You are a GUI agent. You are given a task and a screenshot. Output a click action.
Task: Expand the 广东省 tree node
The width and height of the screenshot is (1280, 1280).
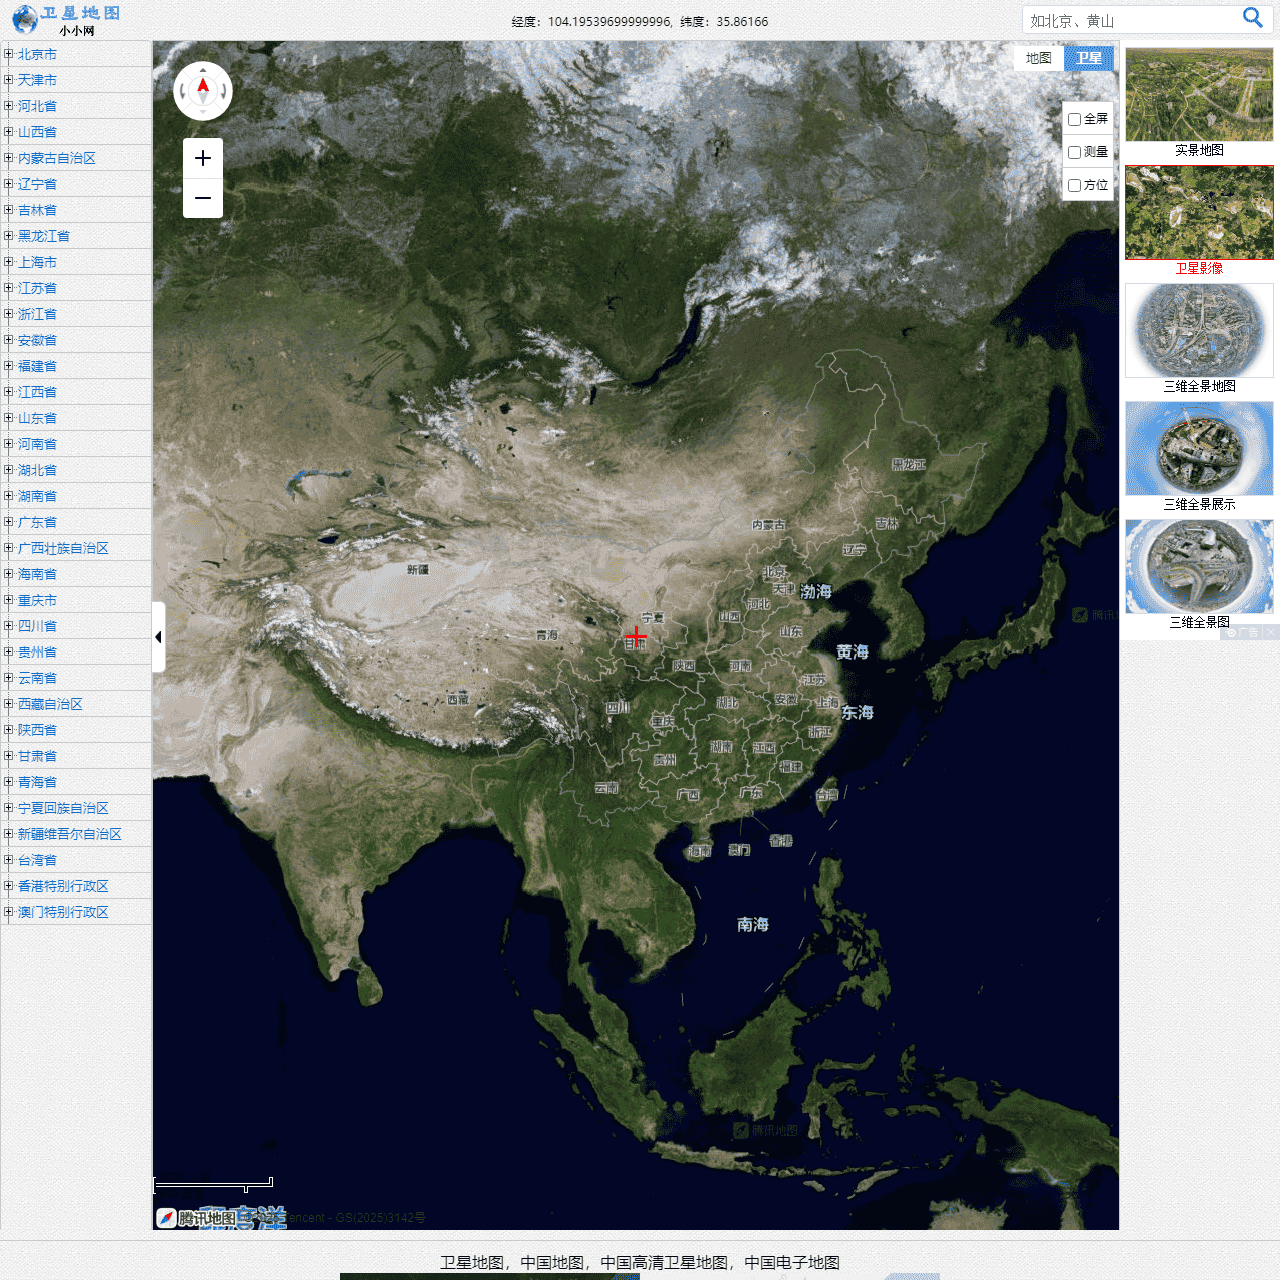(9, 522)
